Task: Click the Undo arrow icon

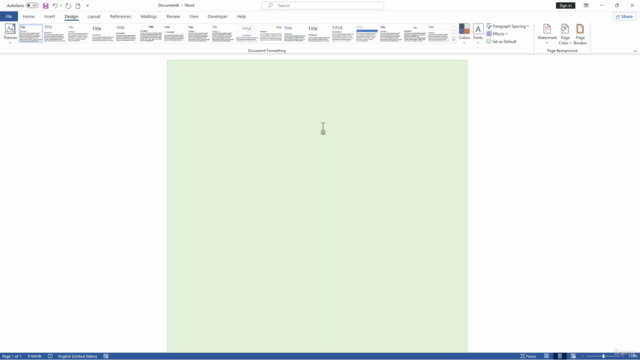Action: point(55,6)
